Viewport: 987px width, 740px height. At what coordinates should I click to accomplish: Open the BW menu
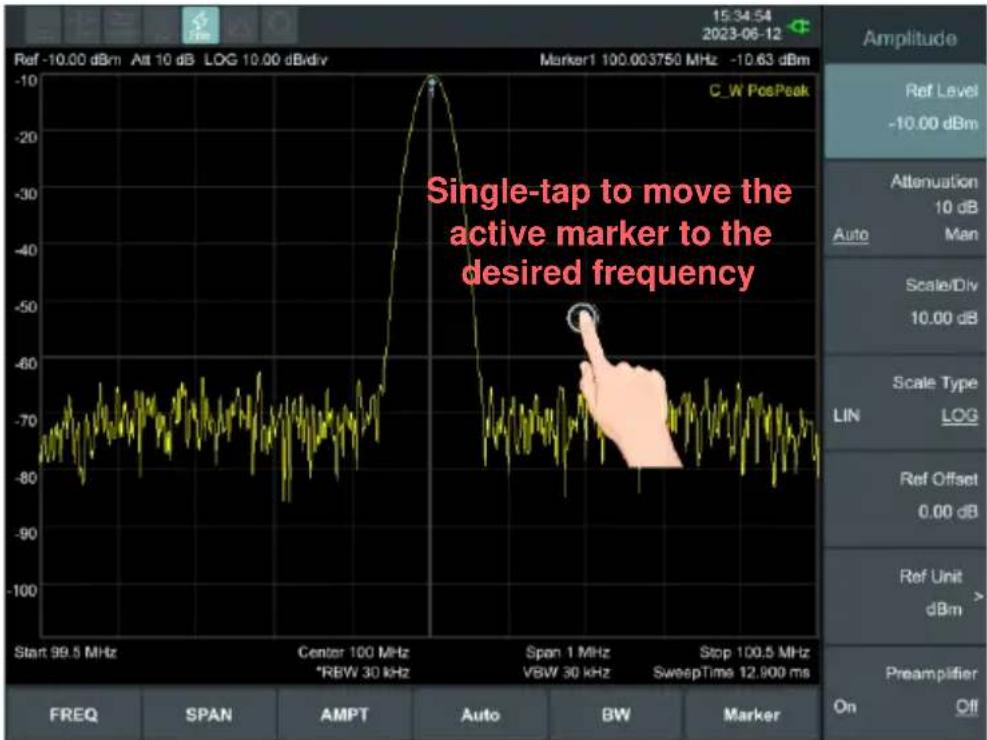point(616,715)
